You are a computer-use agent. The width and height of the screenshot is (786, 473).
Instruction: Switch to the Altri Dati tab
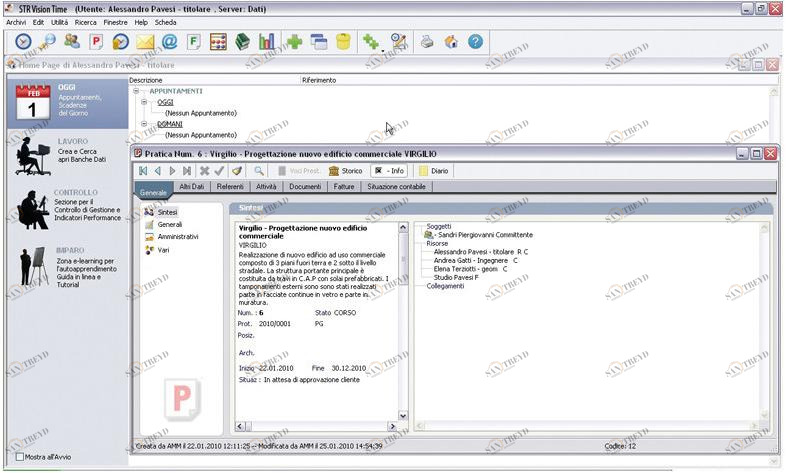191,186
